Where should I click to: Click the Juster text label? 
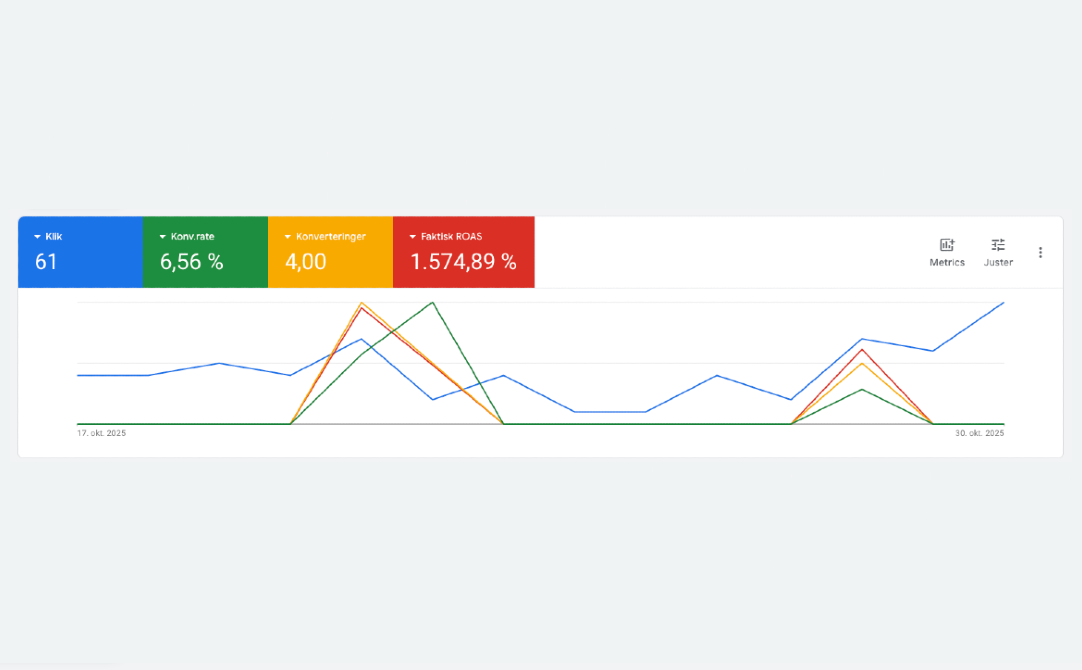pyautogui.click(x=998, y=263)
